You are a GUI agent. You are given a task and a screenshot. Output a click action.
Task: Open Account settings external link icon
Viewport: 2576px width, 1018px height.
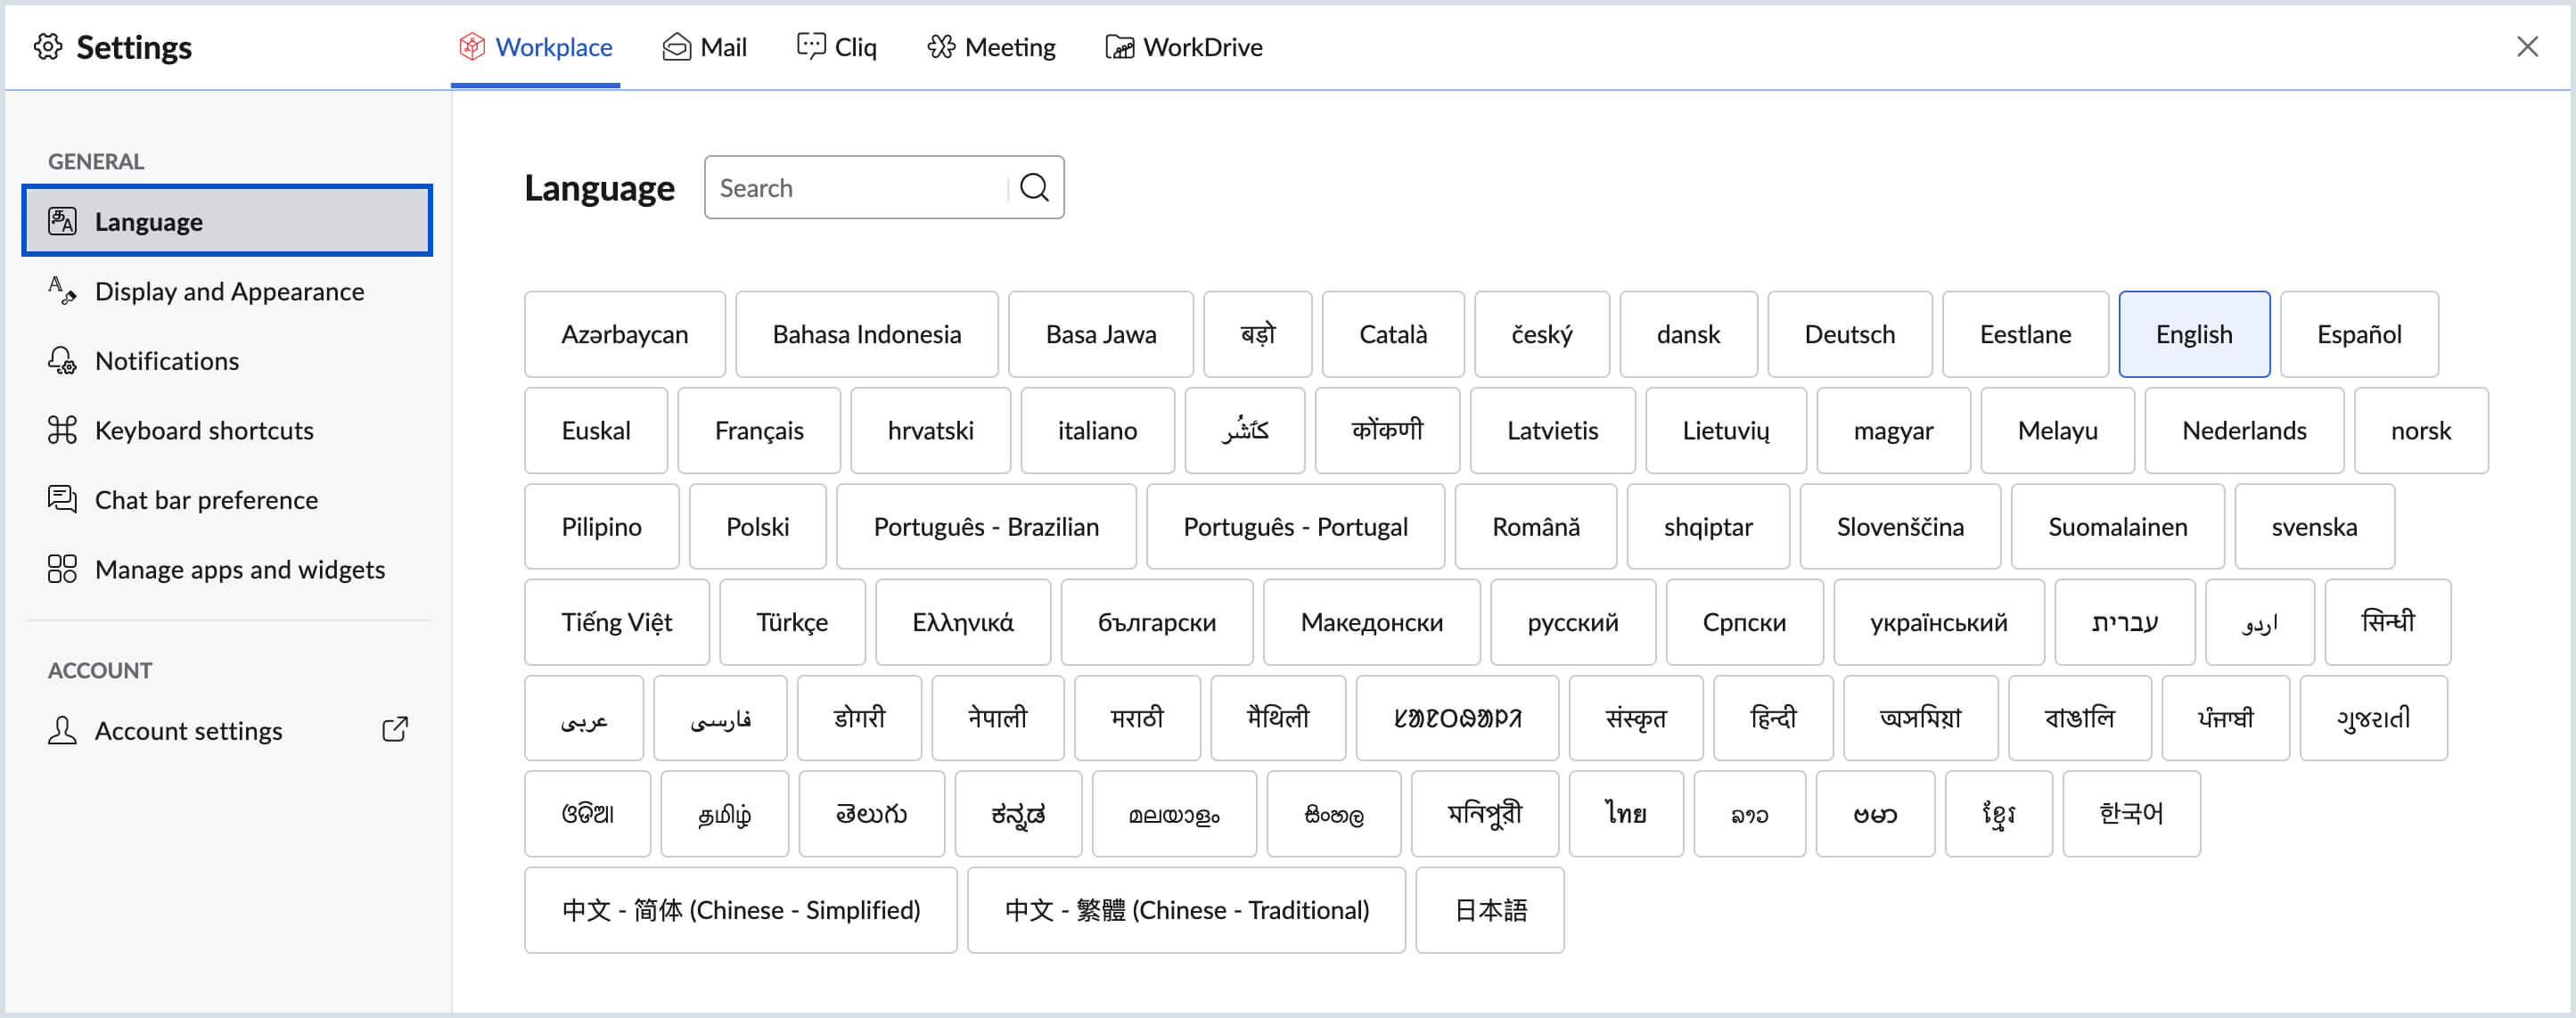tap(395, 730)
